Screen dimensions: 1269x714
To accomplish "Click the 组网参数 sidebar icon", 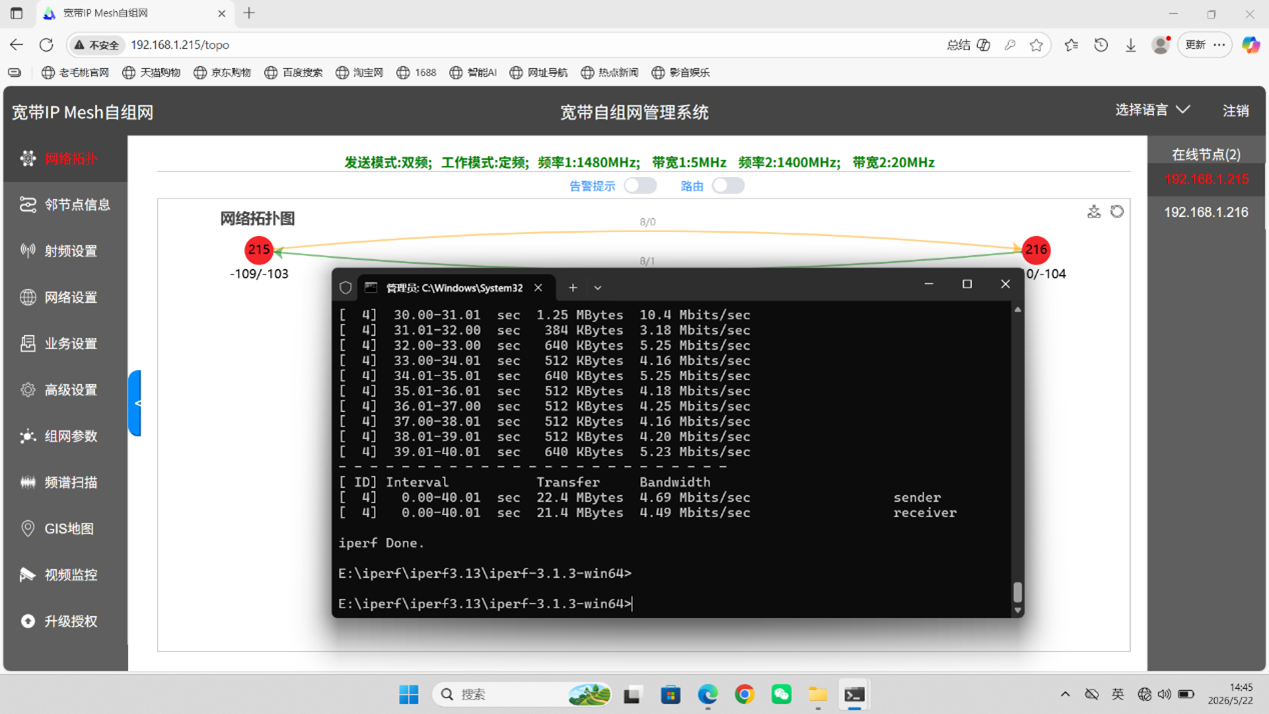I will tap(27, 436).
